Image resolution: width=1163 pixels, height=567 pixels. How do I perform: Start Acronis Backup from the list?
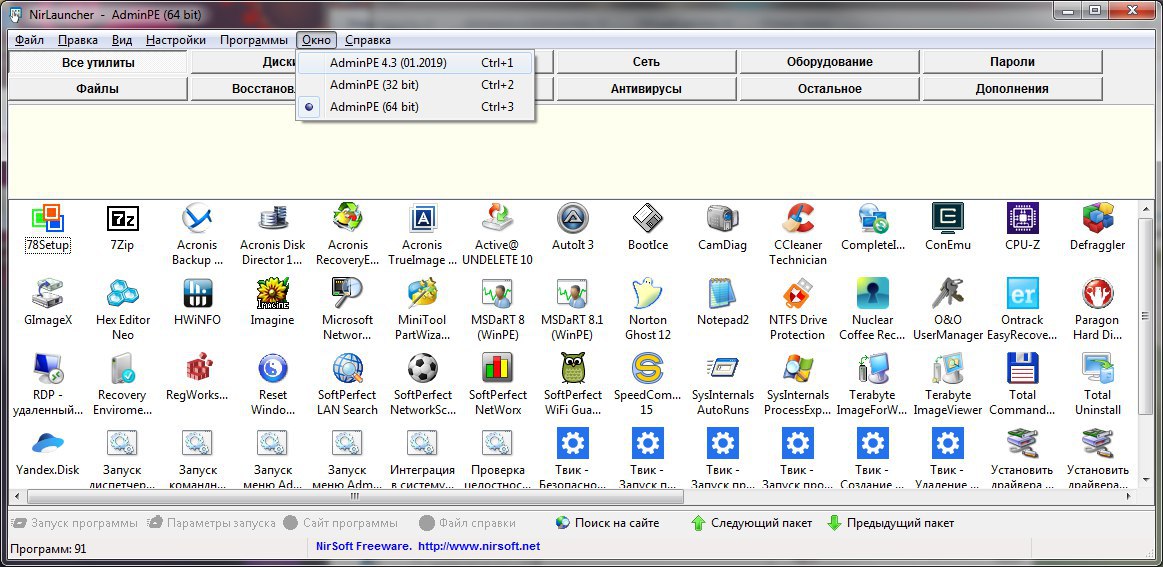197,219
